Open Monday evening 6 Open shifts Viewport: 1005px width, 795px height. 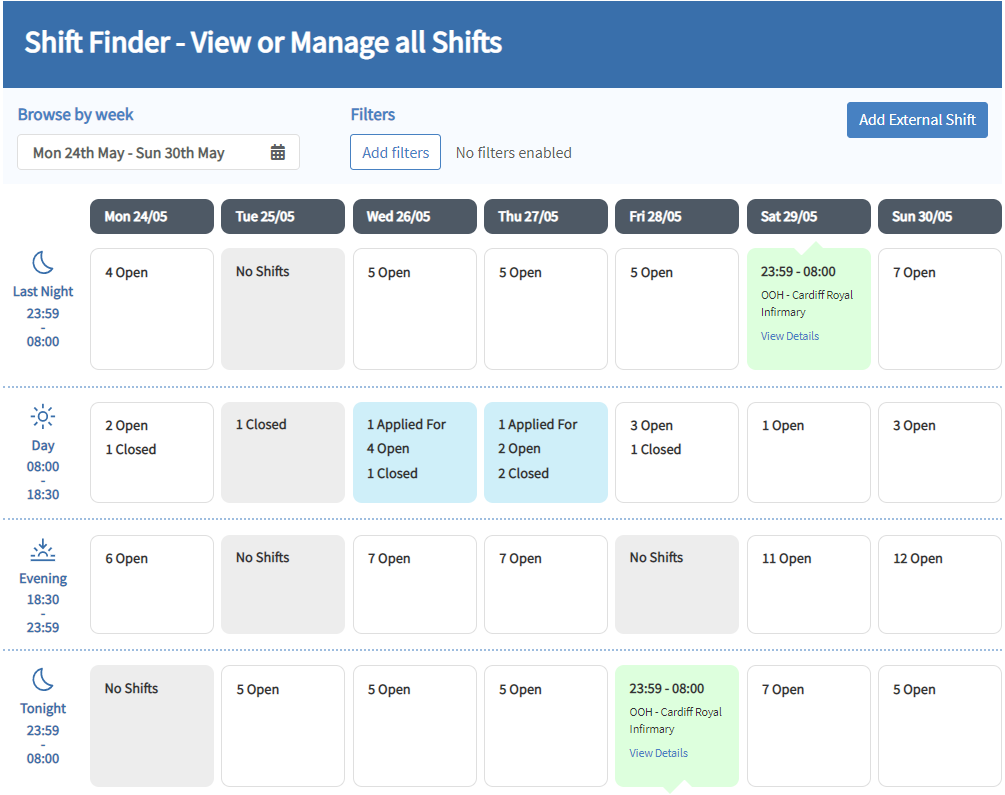click(x=152, y=585)
